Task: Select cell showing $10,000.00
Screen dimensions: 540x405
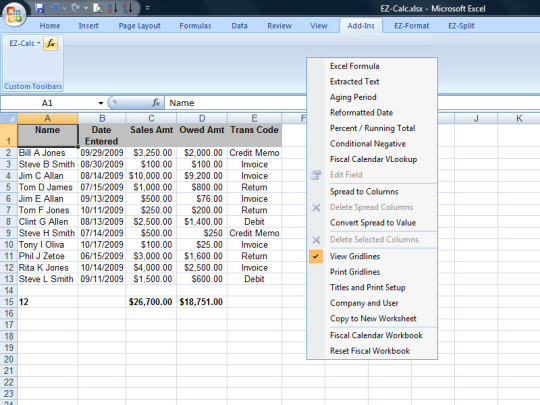Action: tap(151, 176)
